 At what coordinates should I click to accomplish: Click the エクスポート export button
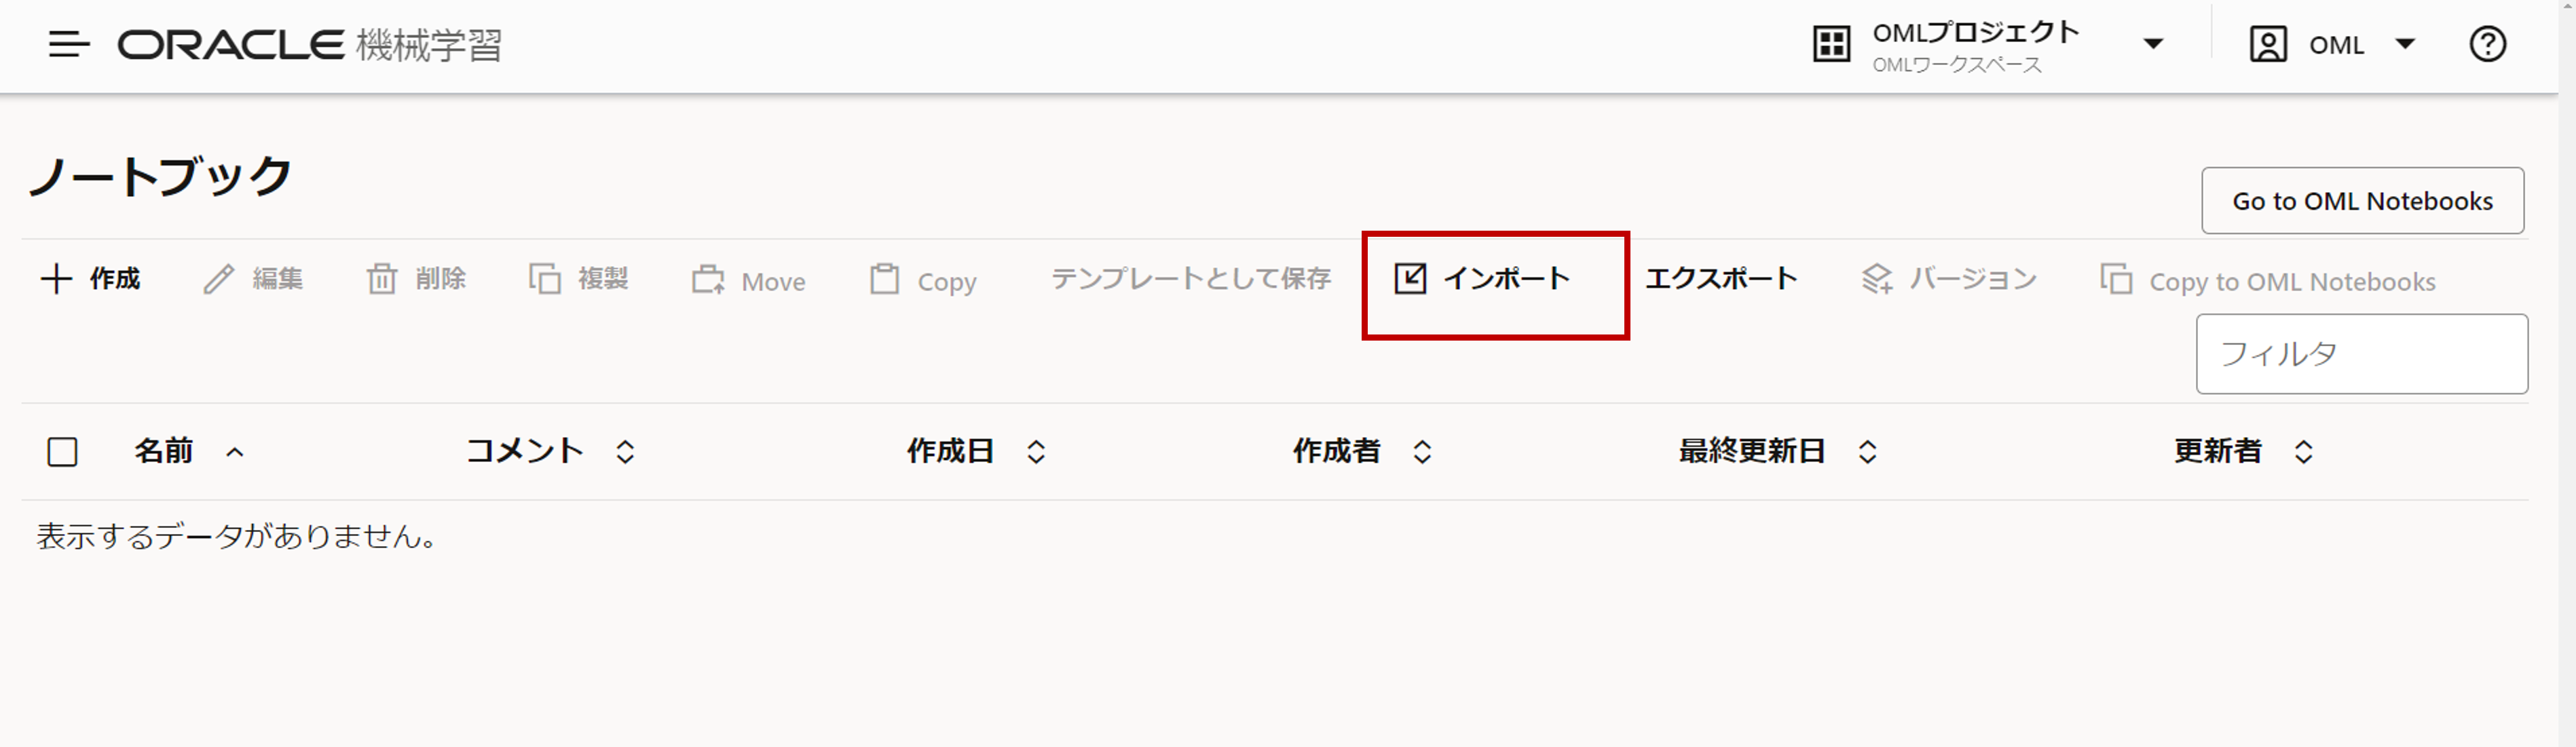[x=1721, y=279]
